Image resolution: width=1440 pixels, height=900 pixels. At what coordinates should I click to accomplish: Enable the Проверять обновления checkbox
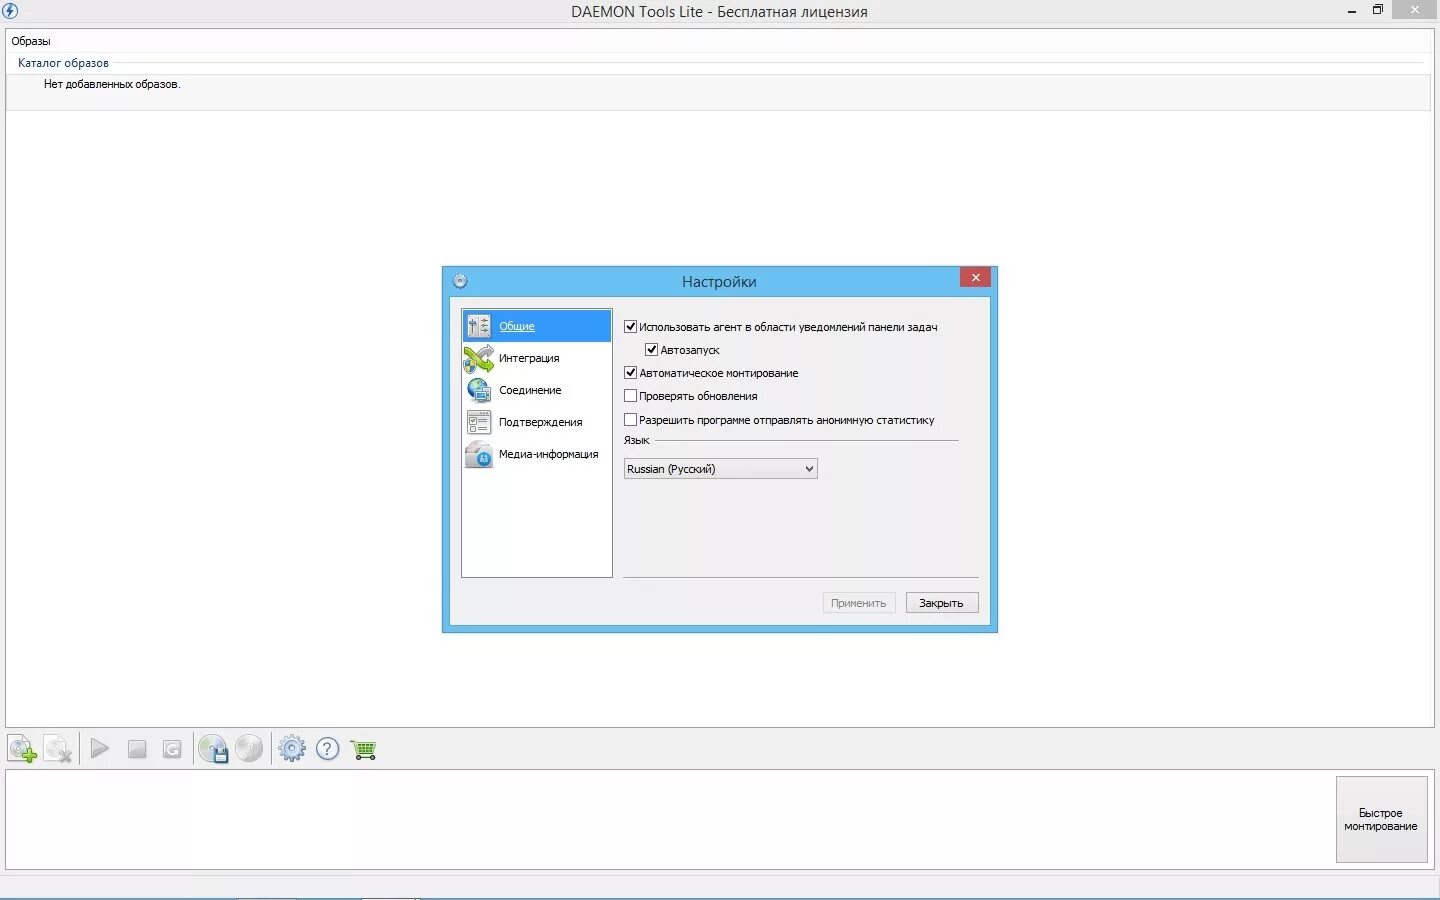(x=631, y=396)
